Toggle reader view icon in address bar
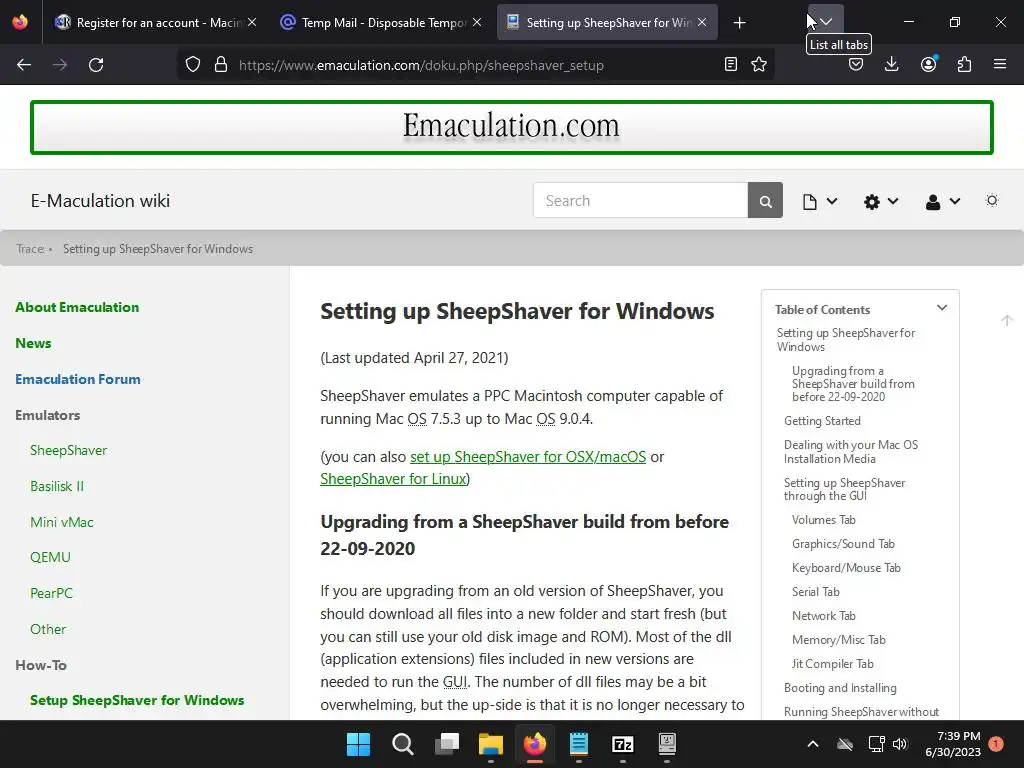The width and height of the screenshot is (1024, 768). coord(731,64)
